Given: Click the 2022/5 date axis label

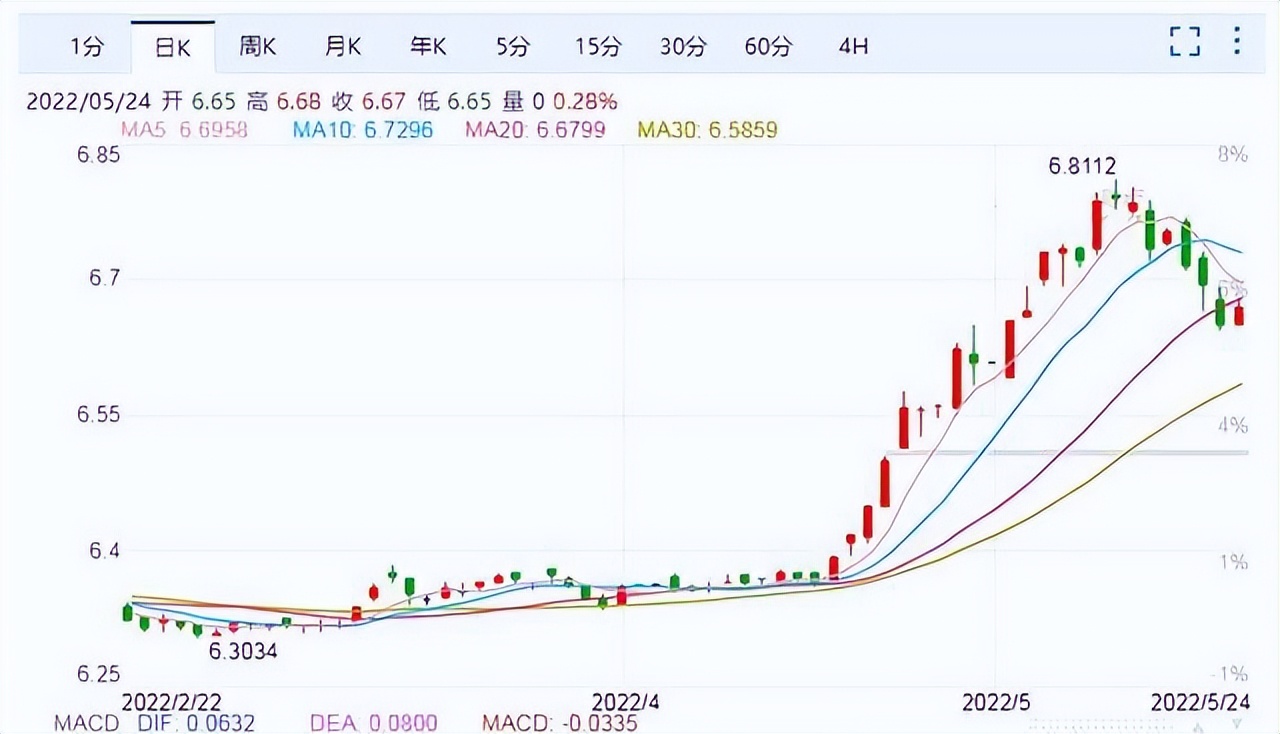Looking at the screenshot, I should 996,702.
